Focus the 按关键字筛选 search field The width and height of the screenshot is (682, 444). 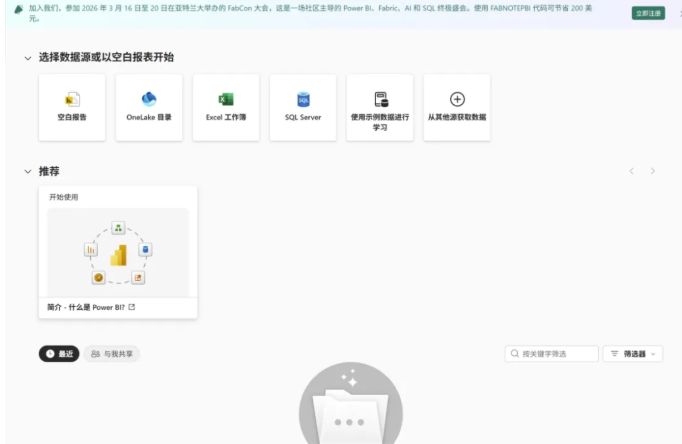(552, 354)
